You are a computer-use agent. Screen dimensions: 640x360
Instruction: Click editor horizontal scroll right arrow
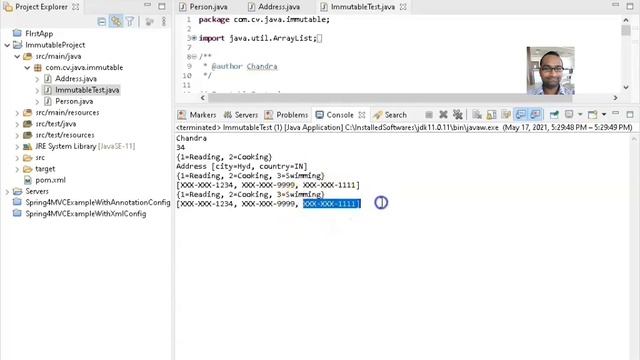click(x=616, y=98)
